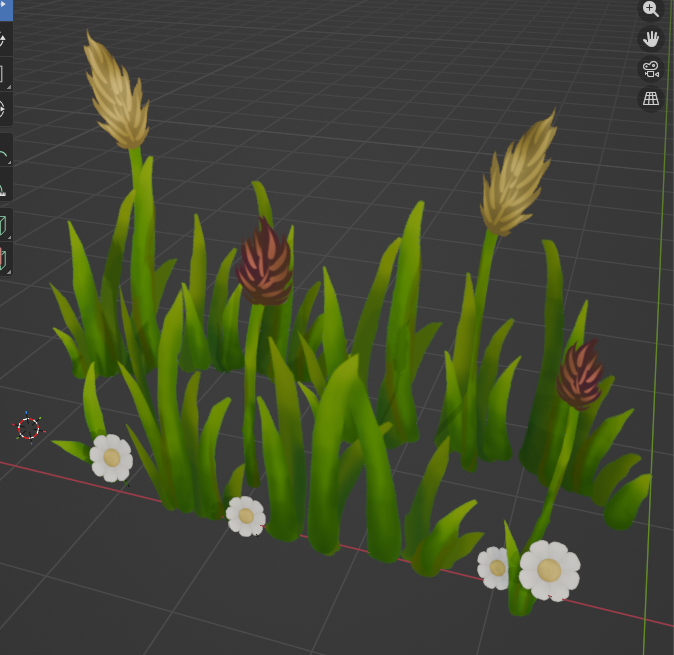This screenshot has height=655, width=674.
Task: Select the Extrude Region tool
Action: pos(5,259)
